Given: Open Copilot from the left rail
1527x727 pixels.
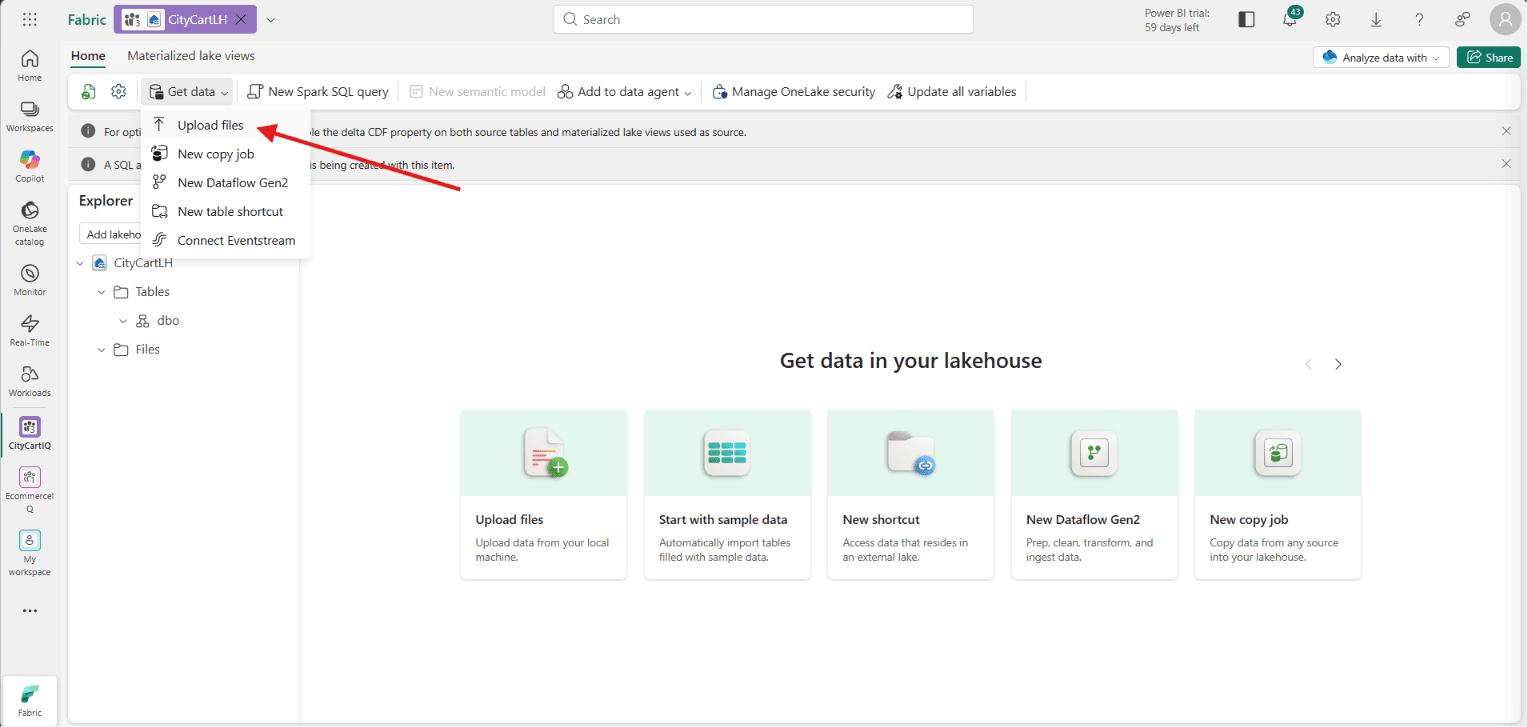Looking at the screenshot, I should (30, 166).
